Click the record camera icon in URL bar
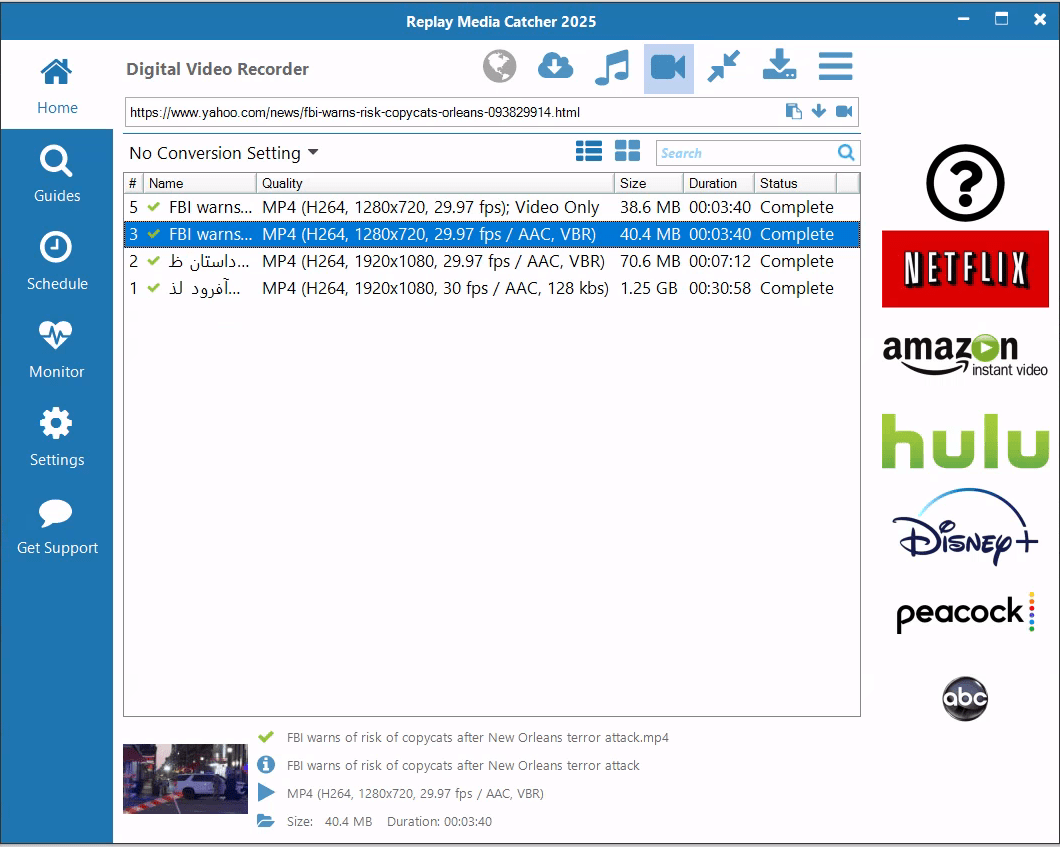 click(844, 111)
